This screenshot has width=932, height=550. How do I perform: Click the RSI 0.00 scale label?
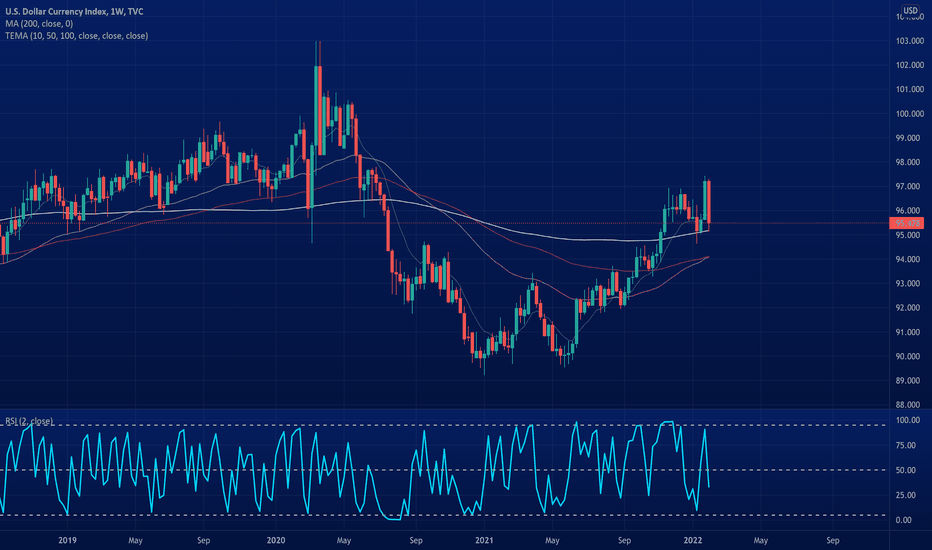[903, 520]
